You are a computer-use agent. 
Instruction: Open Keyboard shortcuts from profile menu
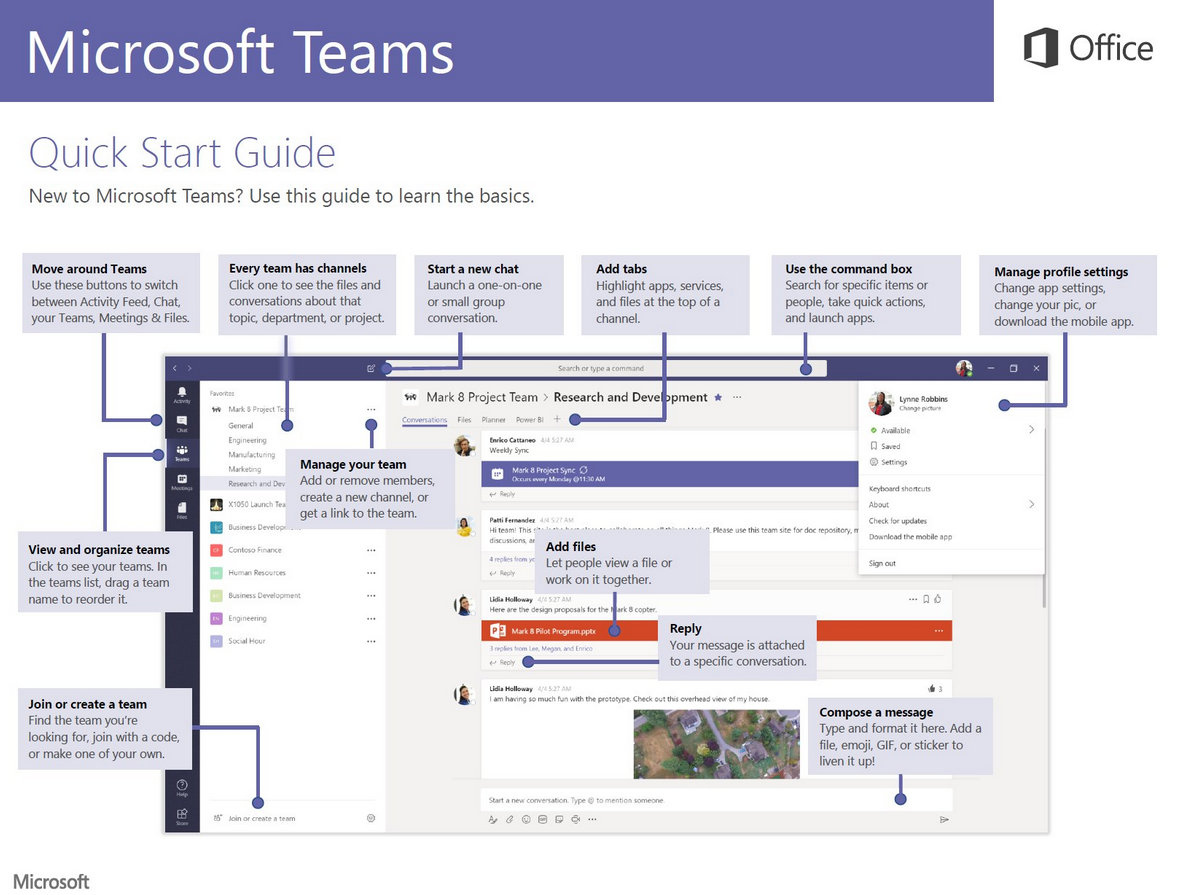[x=900, y=489]
